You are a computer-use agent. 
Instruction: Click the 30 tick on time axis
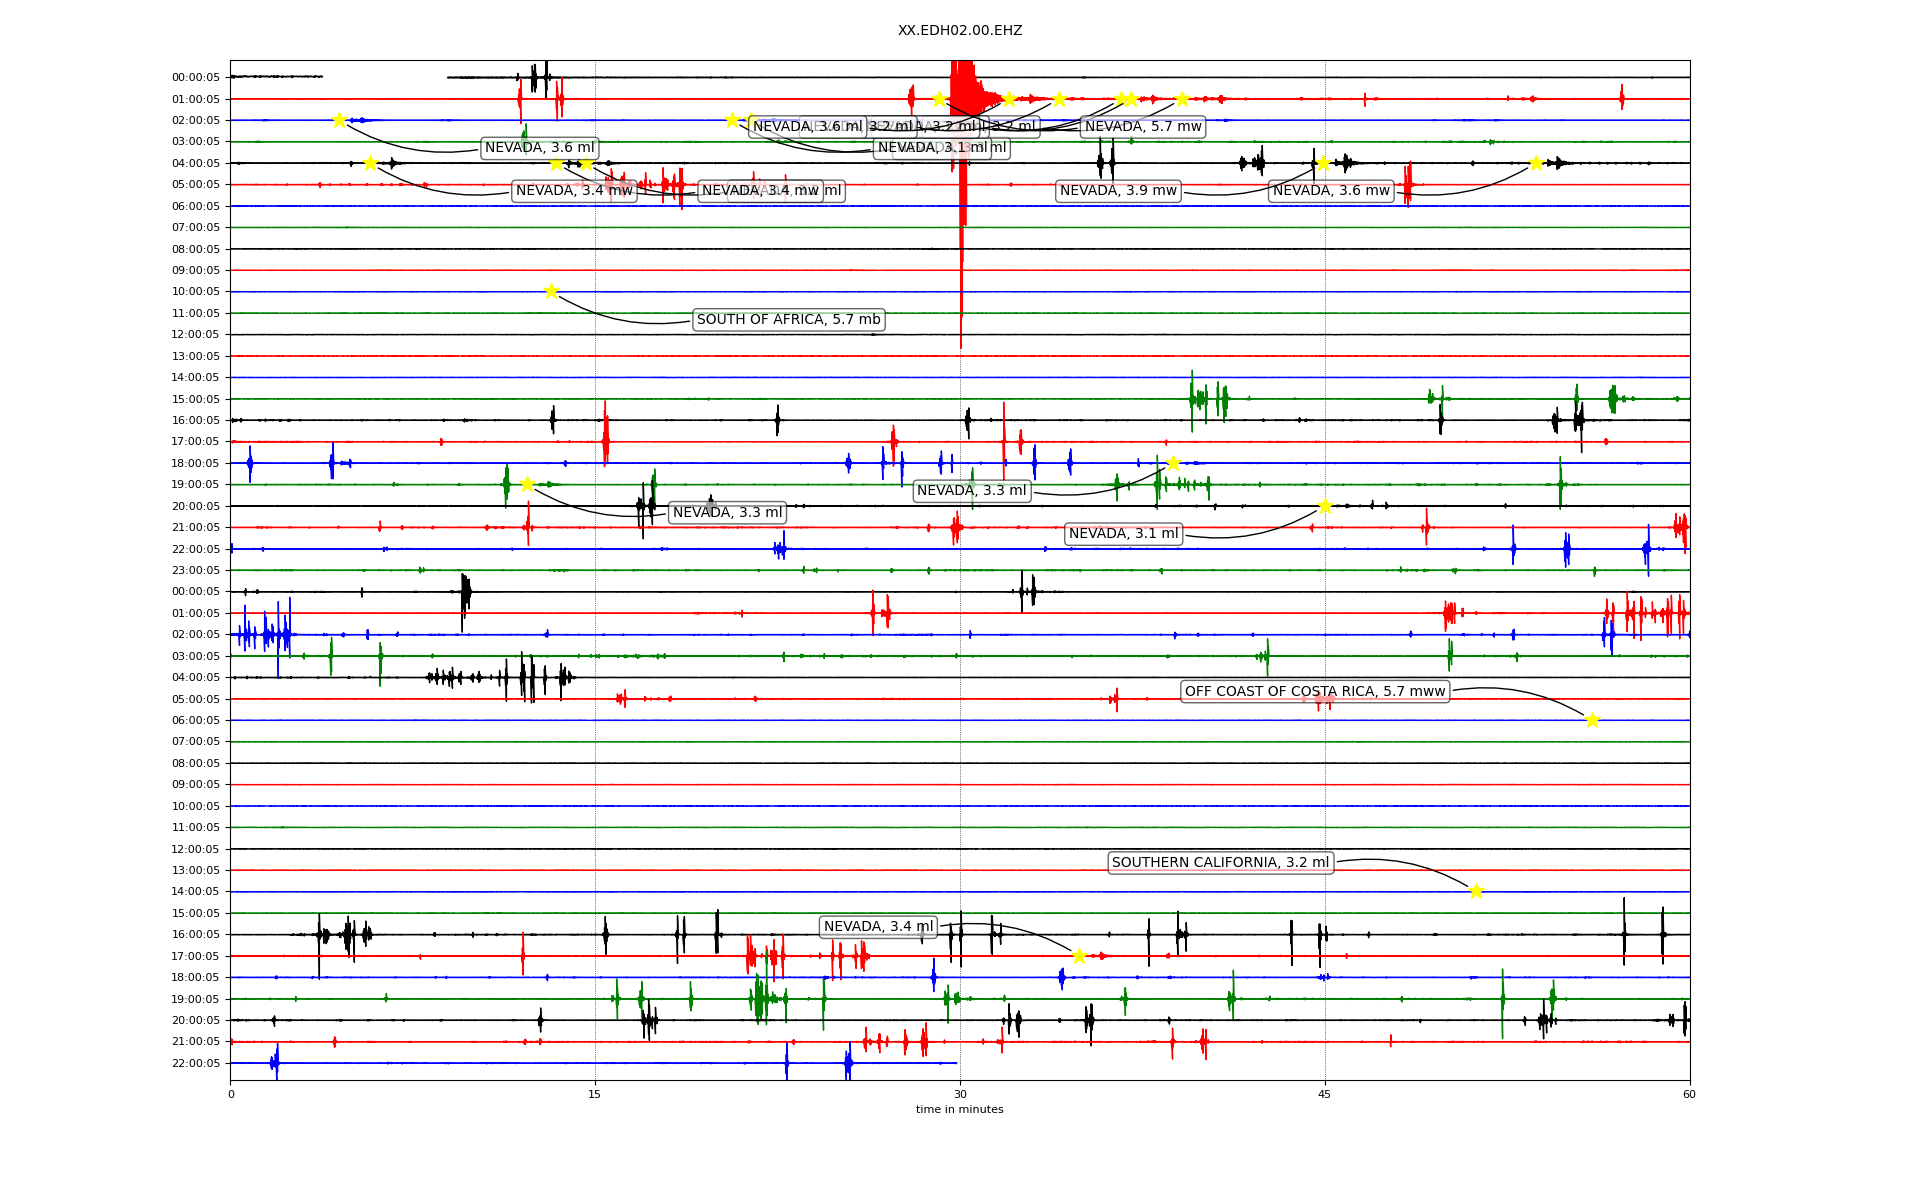(960, 1094)
